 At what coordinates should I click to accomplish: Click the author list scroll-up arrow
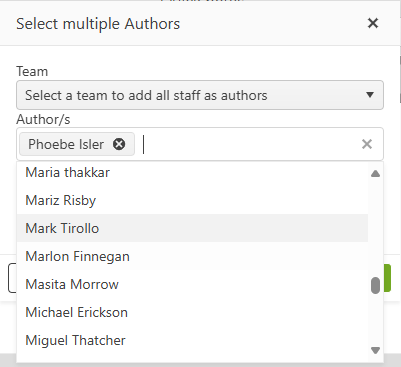pyautogui.click(x=375, y=173)
